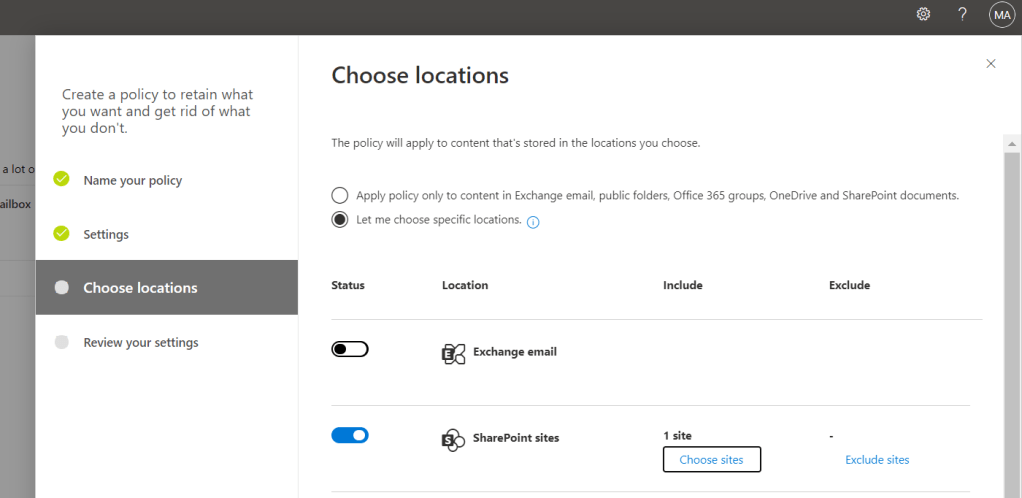Enable the Exchange email toggle
This screenshot has width=1022, height=498.
click(350, 349)
